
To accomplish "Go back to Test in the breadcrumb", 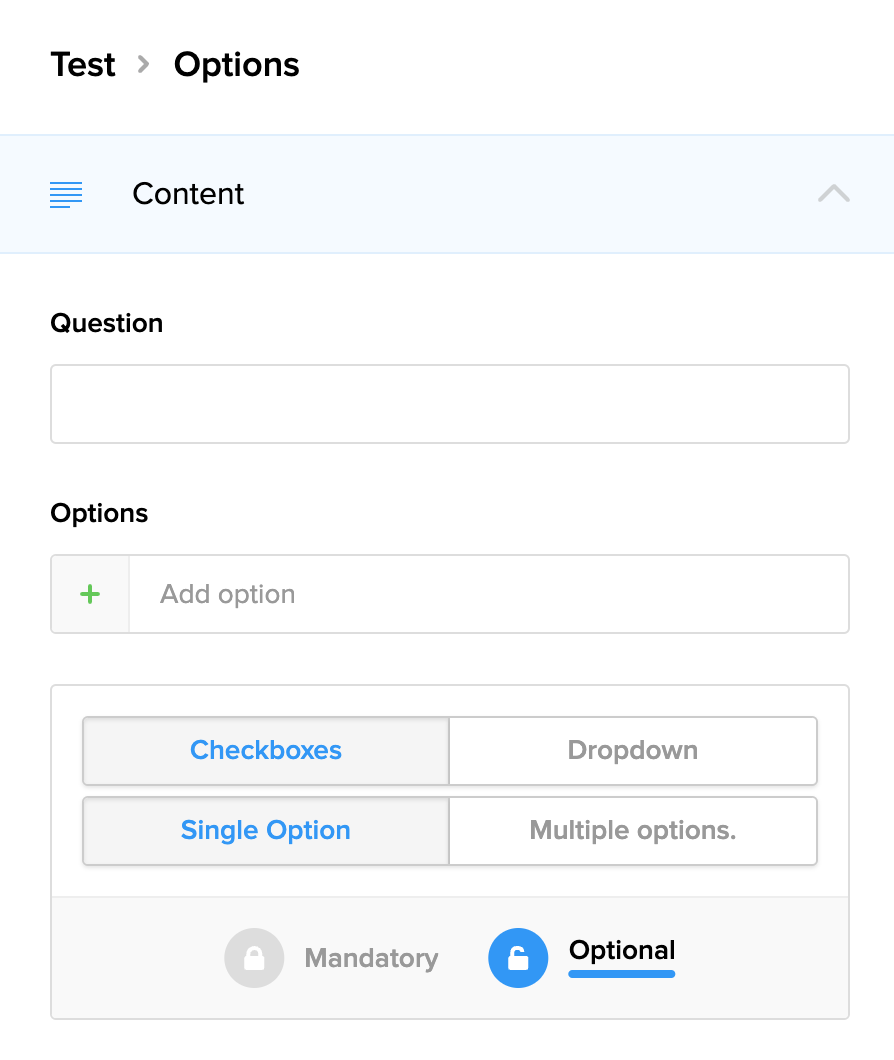I will pyautogui.click(x=83, y=65).
